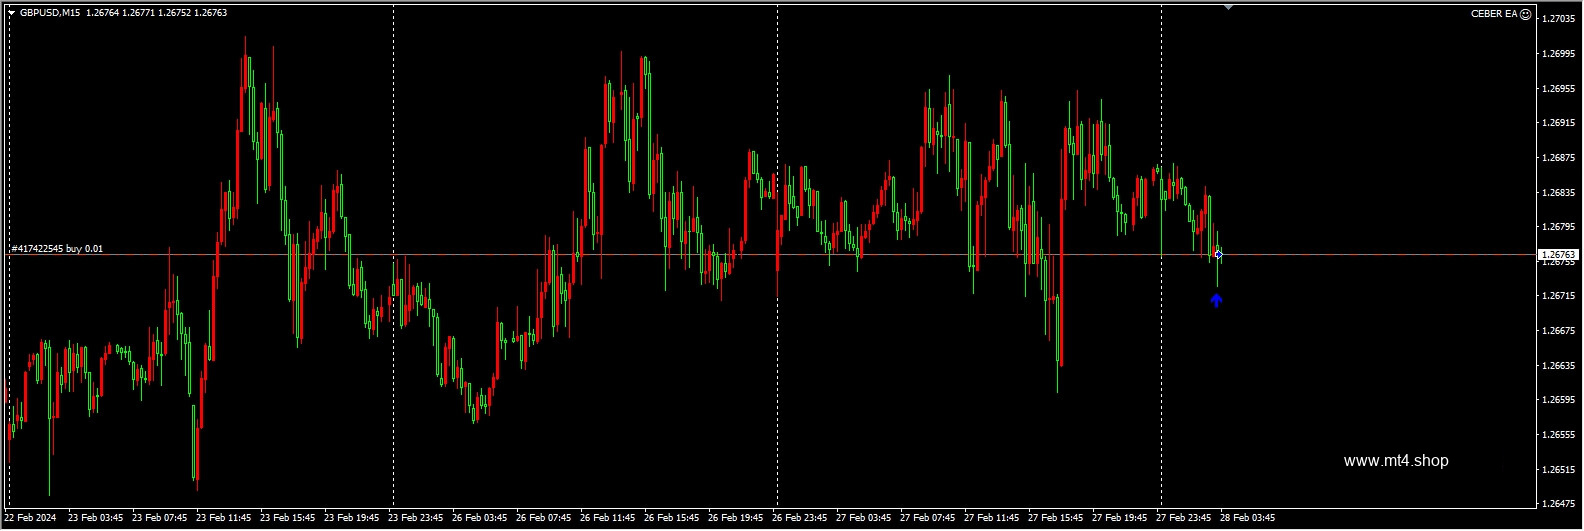Click the 26 Feb 19:45 time label
Image resolution: width=1584 pixels, height=531 pixels.
(736, 518)
